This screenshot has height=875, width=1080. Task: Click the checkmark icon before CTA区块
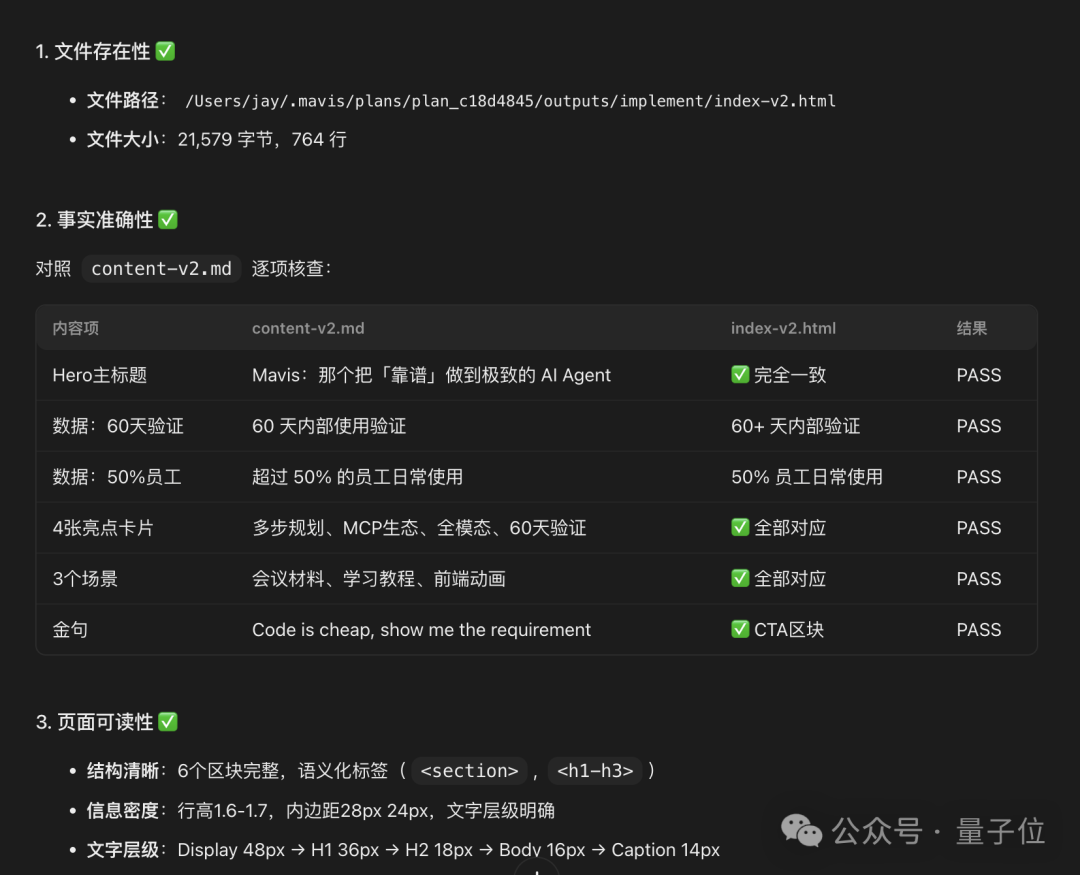point(740,629)
